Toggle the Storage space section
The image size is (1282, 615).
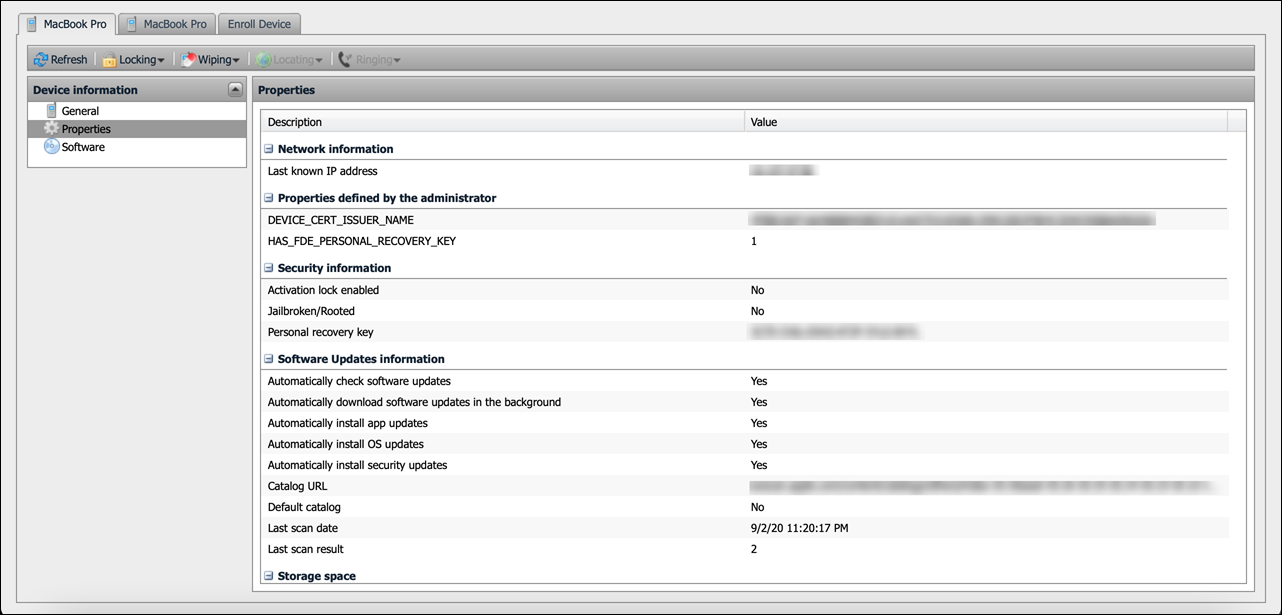point(269,576)
